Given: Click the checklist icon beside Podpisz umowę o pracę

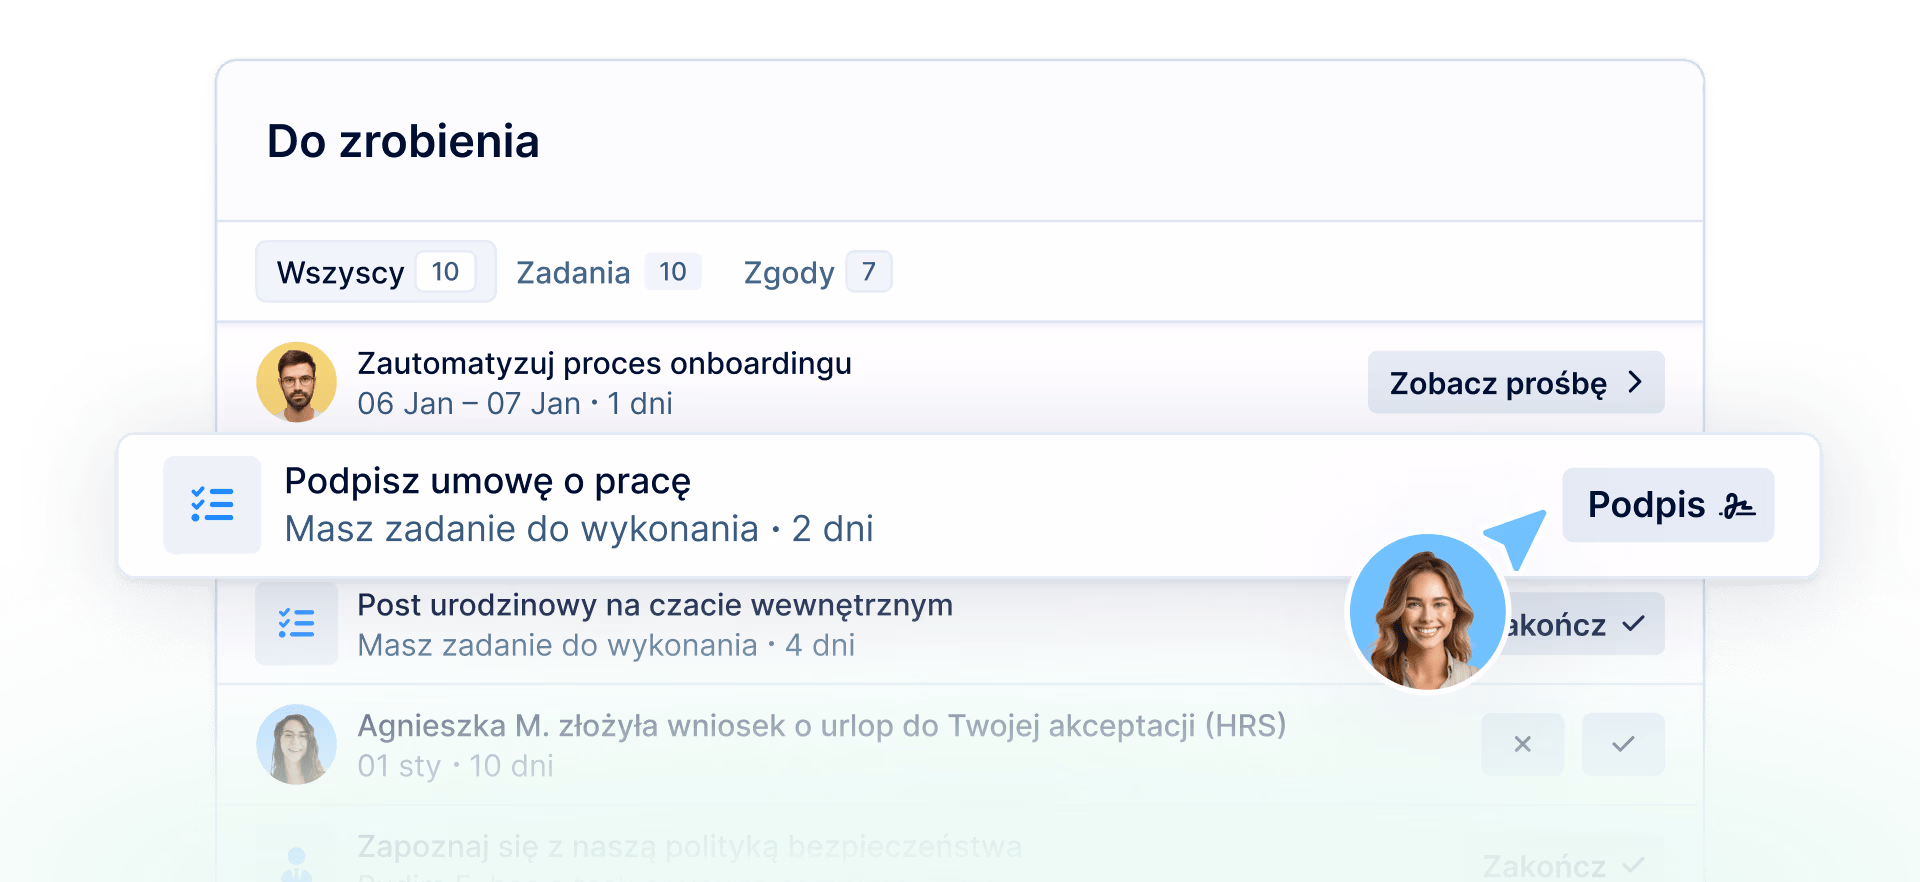Looking at the screenshot, I should 212,505.
